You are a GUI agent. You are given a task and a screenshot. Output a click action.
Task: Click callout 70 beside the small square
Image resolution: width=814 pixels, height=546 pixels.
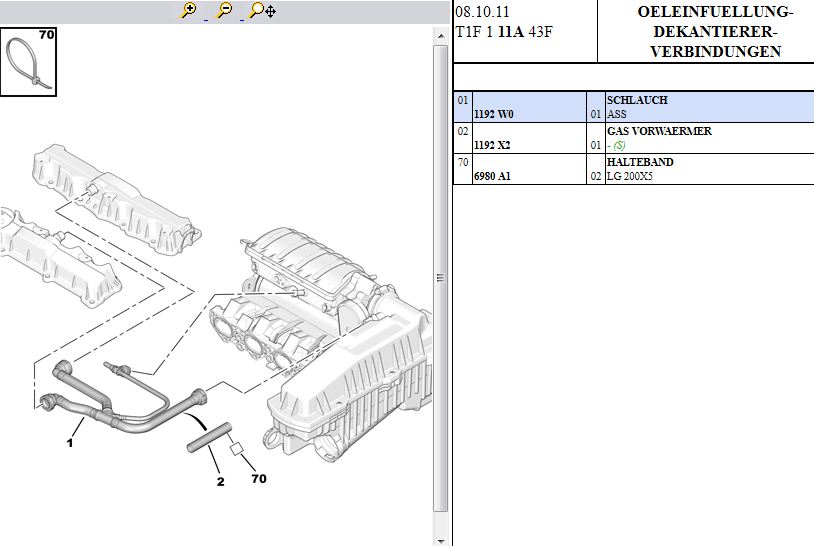[258, 479]
